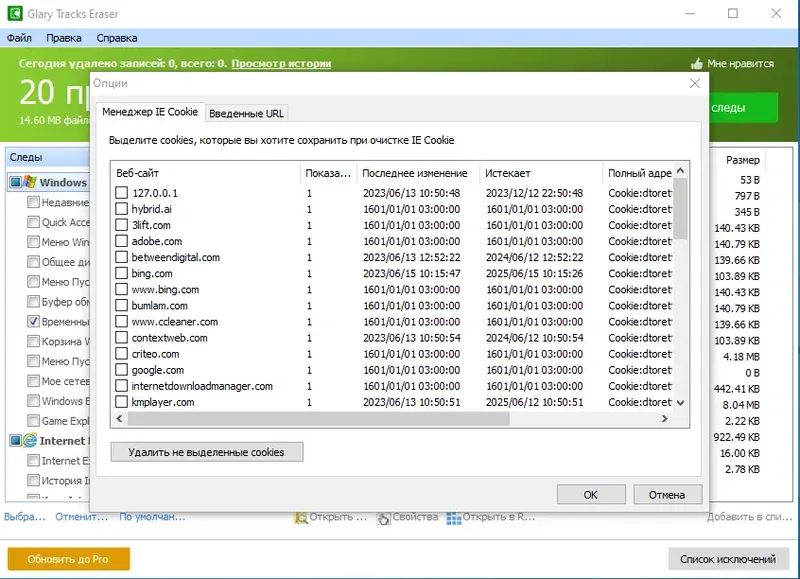Click the Добавить в спи... link

(749, 517)
